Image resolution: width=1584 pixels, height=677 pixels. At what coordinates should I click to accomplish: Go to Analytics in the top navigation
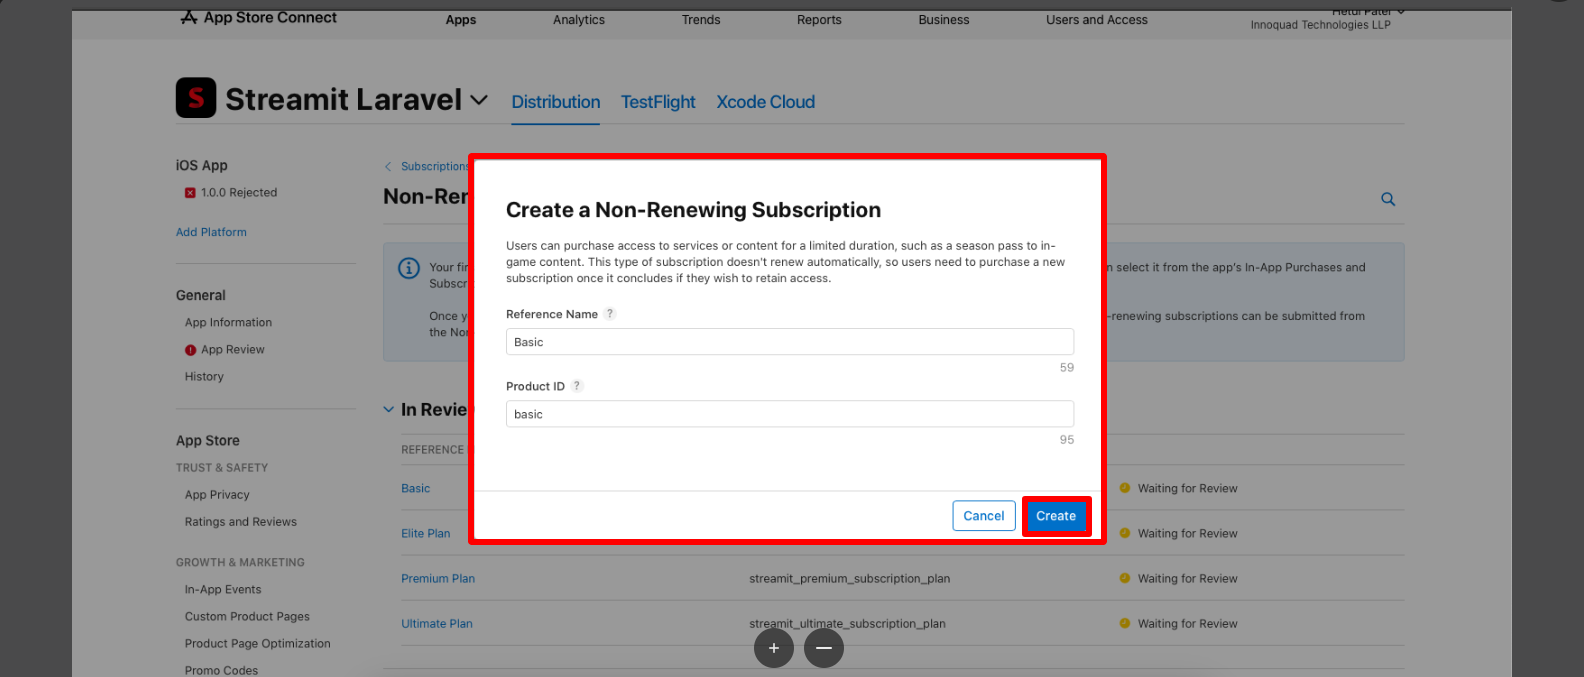point(579,20)
